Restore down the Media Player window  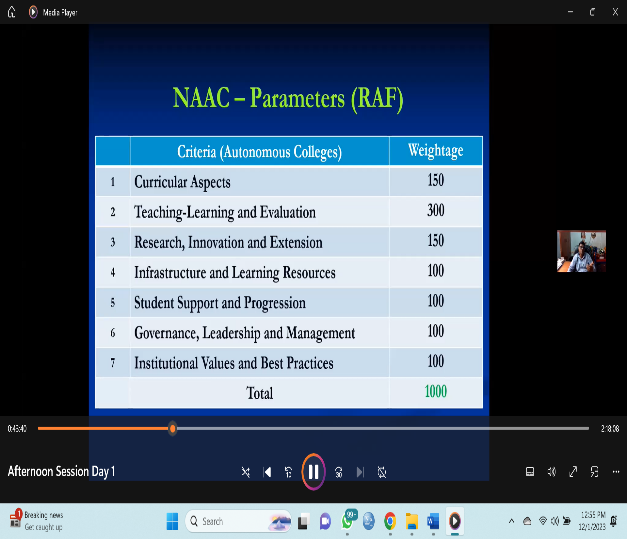pos(592,12)
